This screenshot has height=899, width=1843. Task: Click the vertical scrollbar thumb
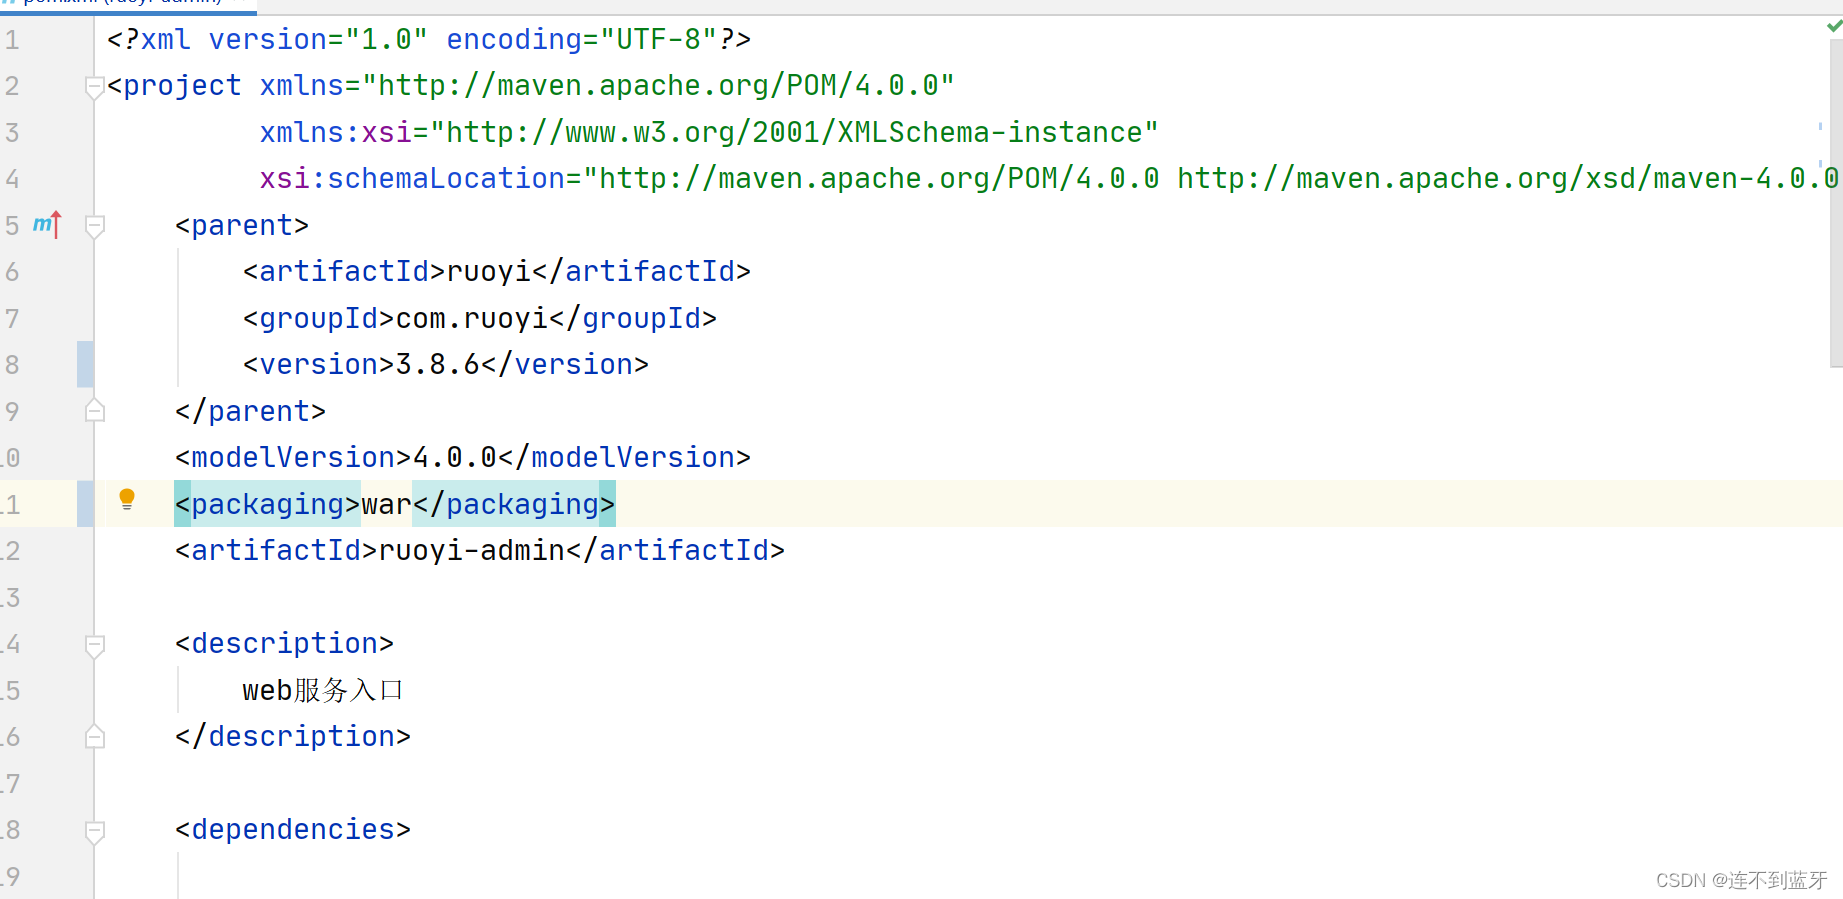(1836, 205)
